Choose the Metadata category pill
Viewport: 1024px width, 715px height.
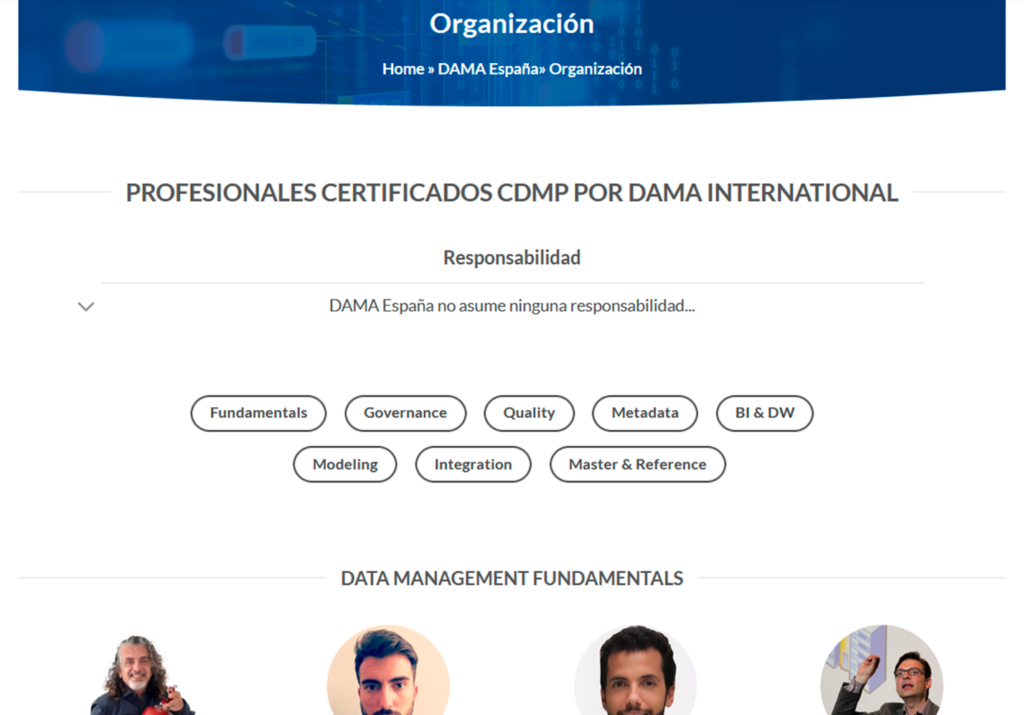tap(645, 413)
